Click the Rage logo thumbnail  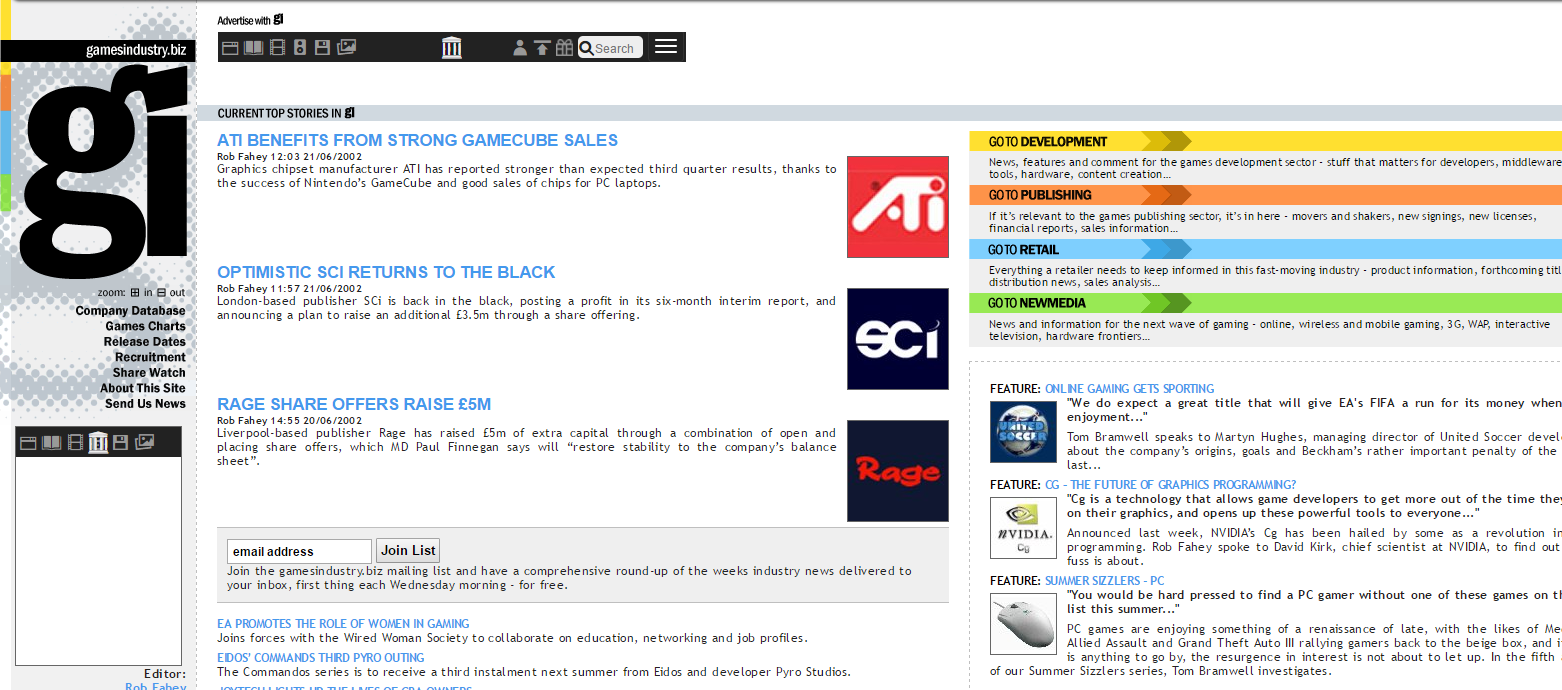pos(898,471)
